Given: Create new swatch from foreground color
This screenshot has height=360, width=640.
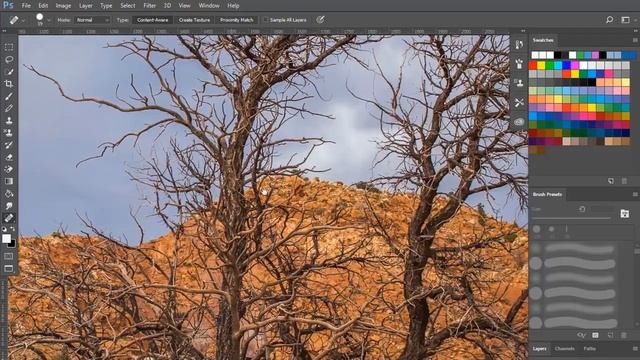Looking at the screenshot, I should click(x=611, y=181).
